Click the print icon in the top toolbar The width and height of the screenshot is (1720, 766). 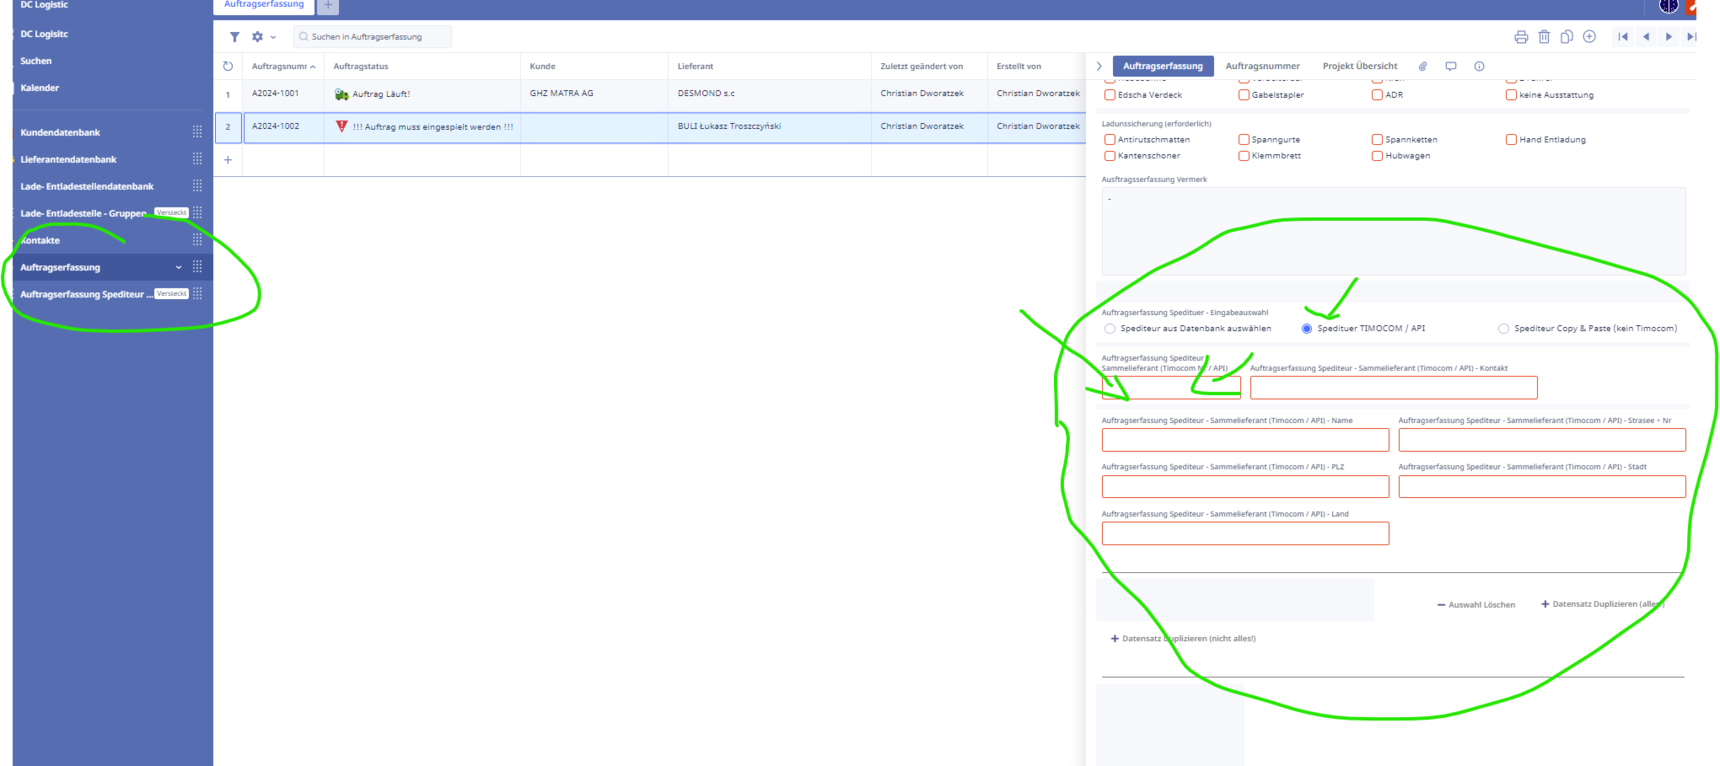pos(1521,37)
